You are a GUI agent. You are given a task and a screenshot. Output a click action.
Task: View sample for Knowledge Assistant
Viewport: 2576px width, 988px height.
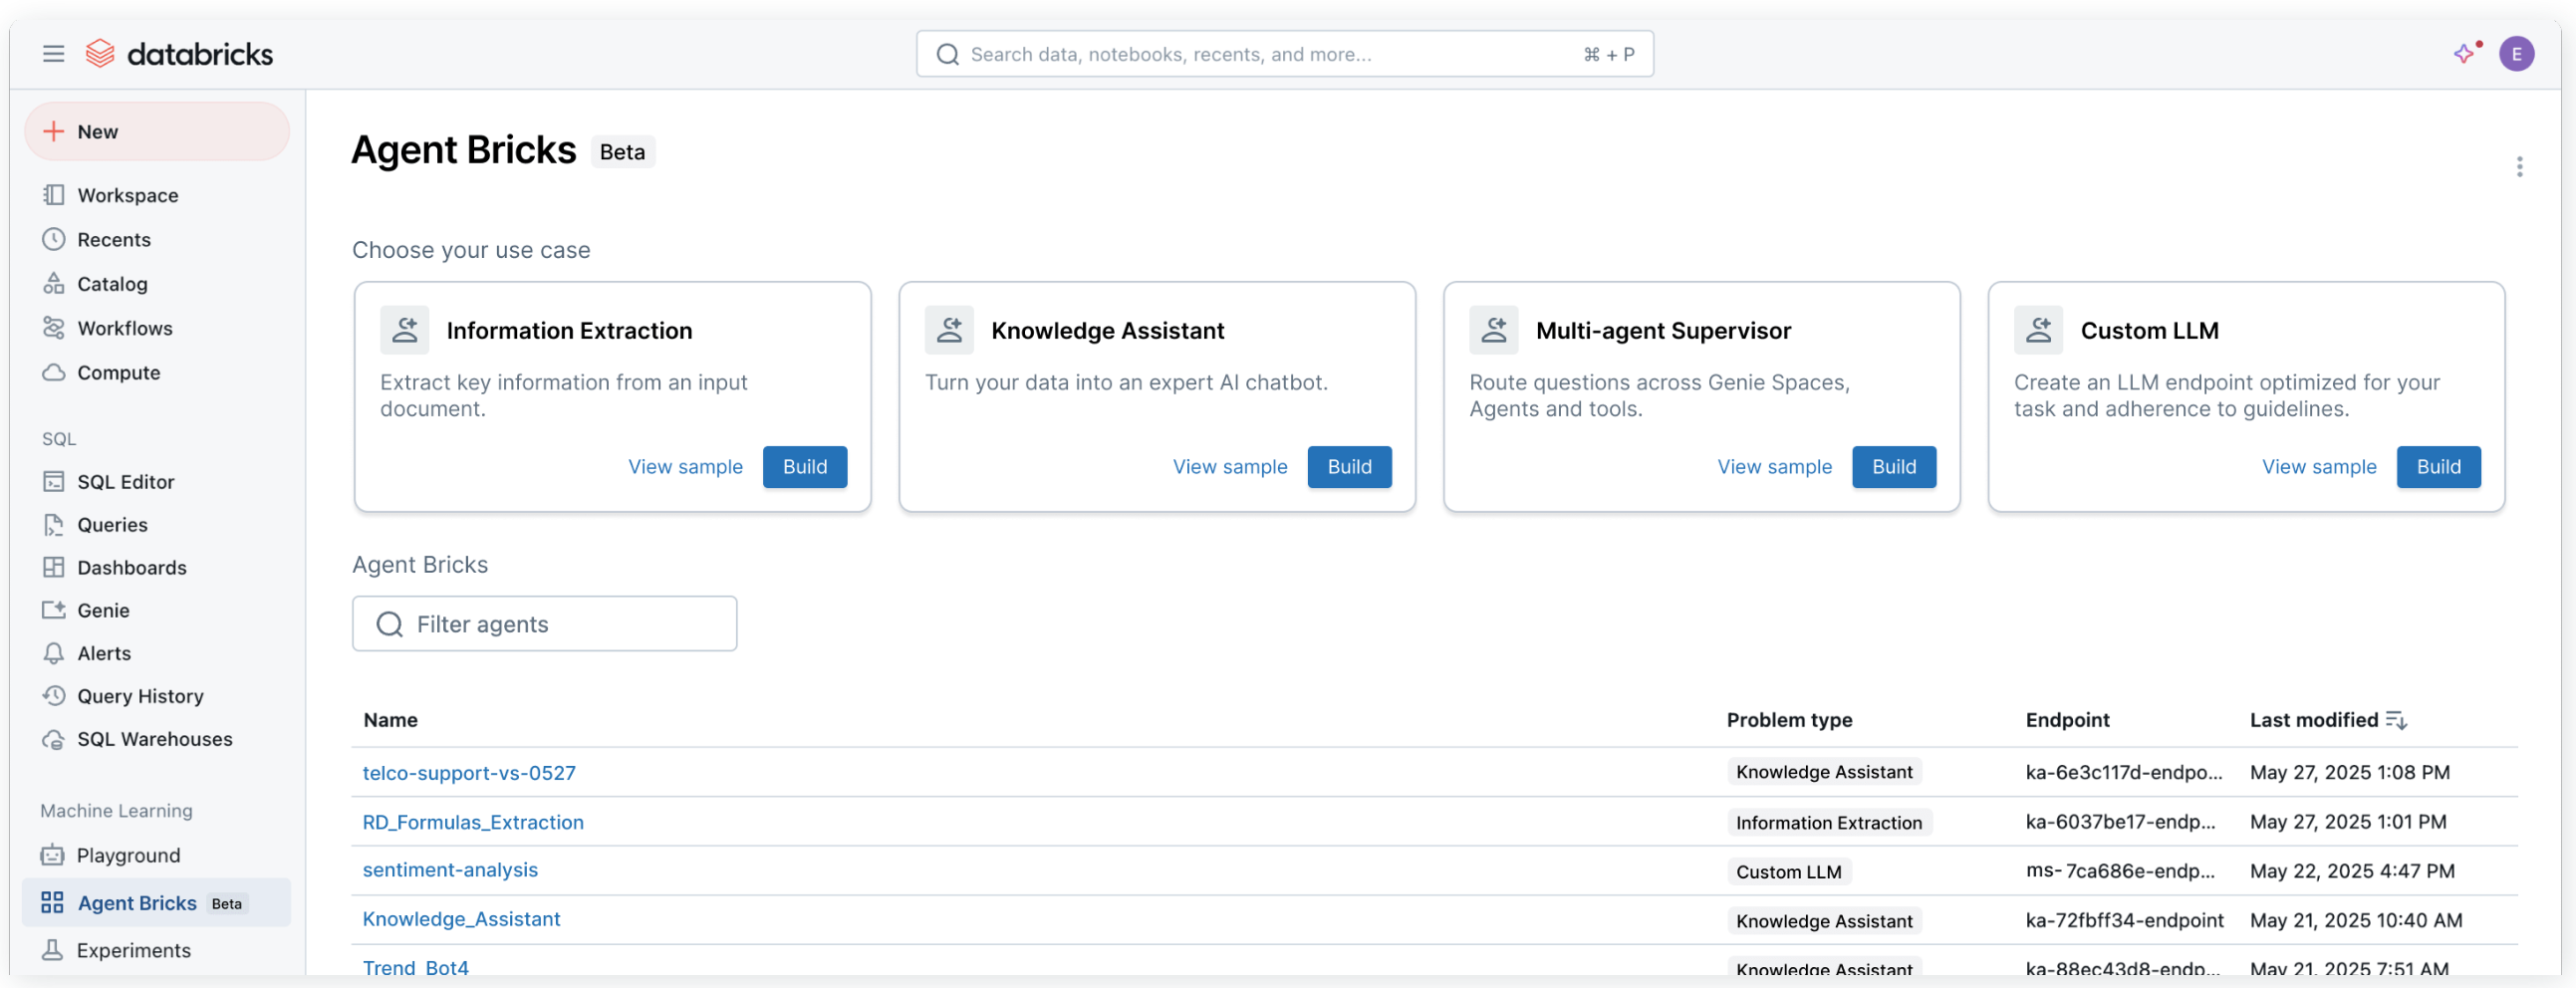tap(1230, 467)
